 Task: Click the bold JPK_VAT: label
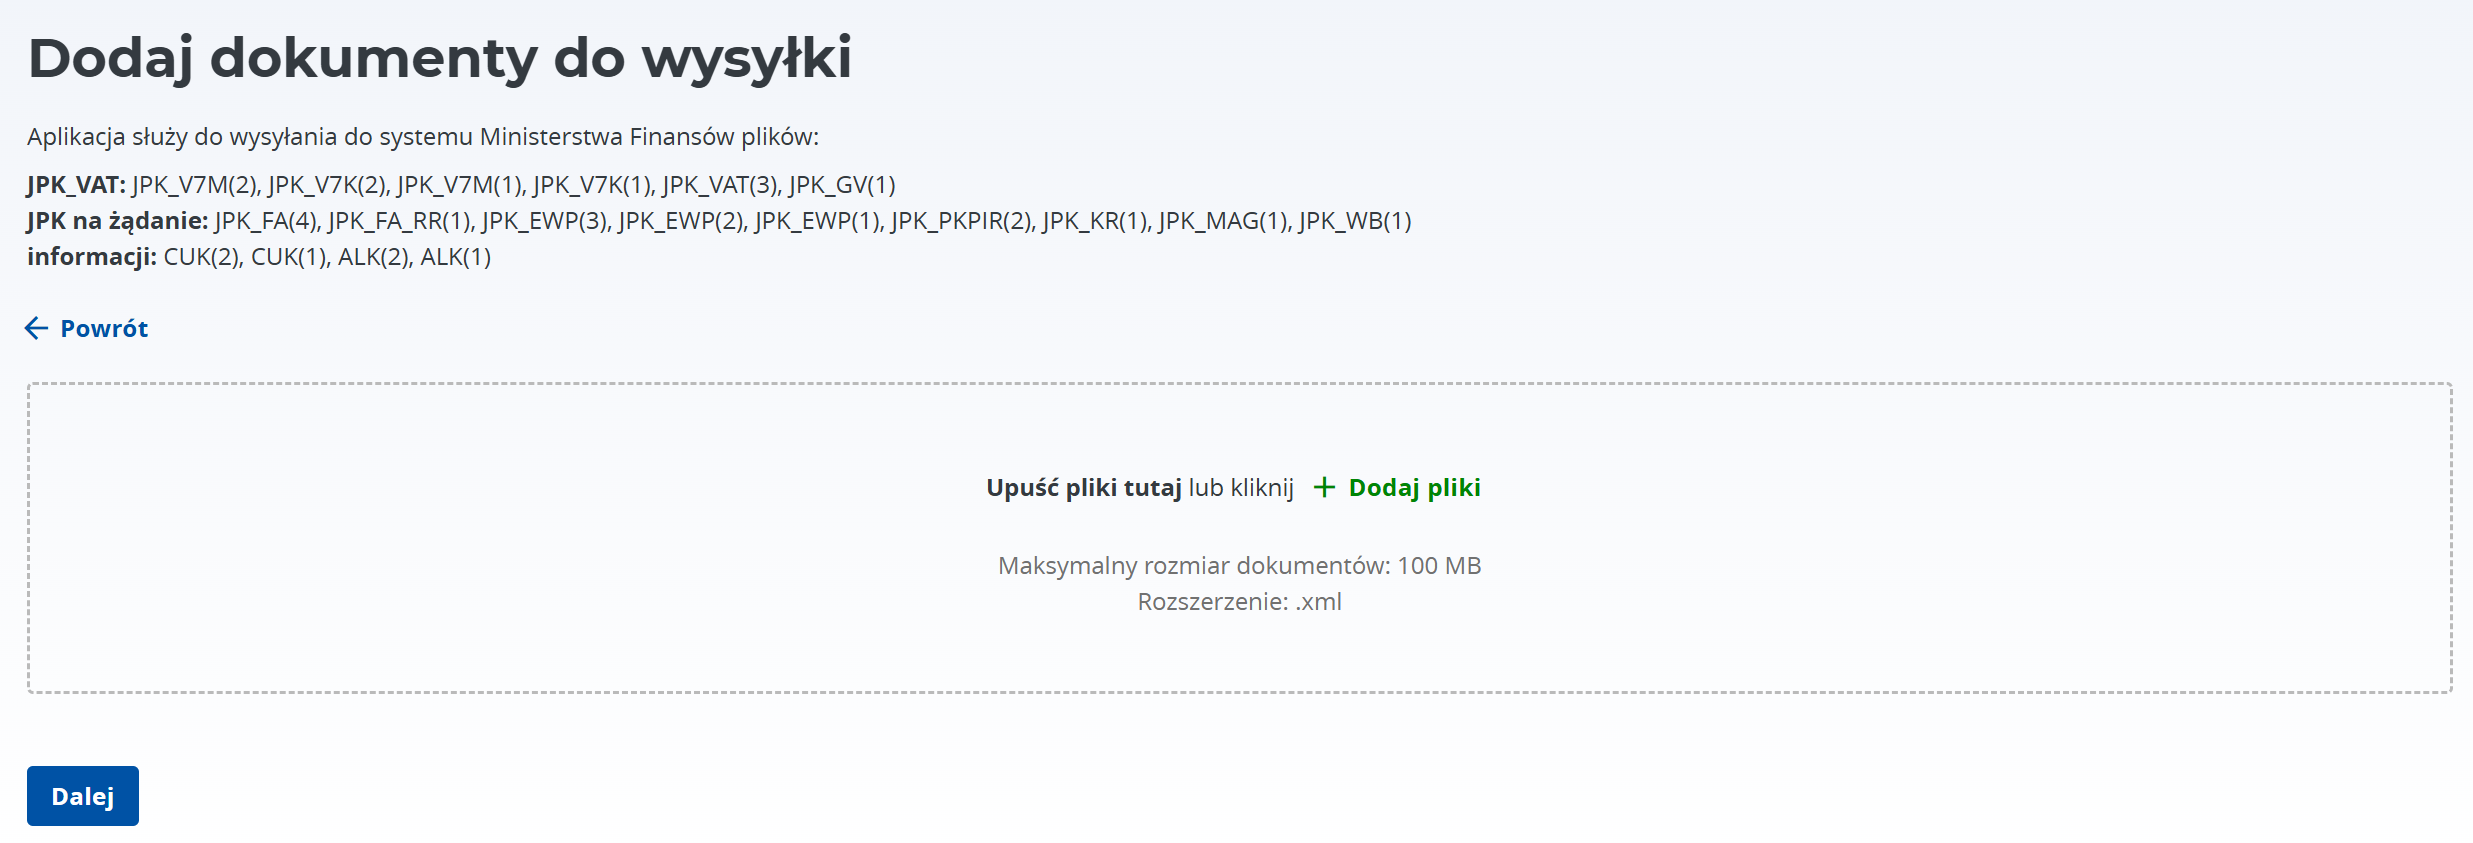pyautogui.click(x=76, y=185)
